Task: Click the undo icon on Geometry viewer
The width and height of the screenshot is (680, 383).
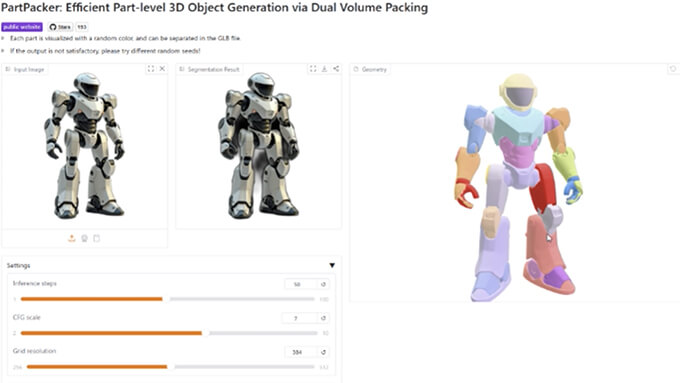Action: coord(673,69)
